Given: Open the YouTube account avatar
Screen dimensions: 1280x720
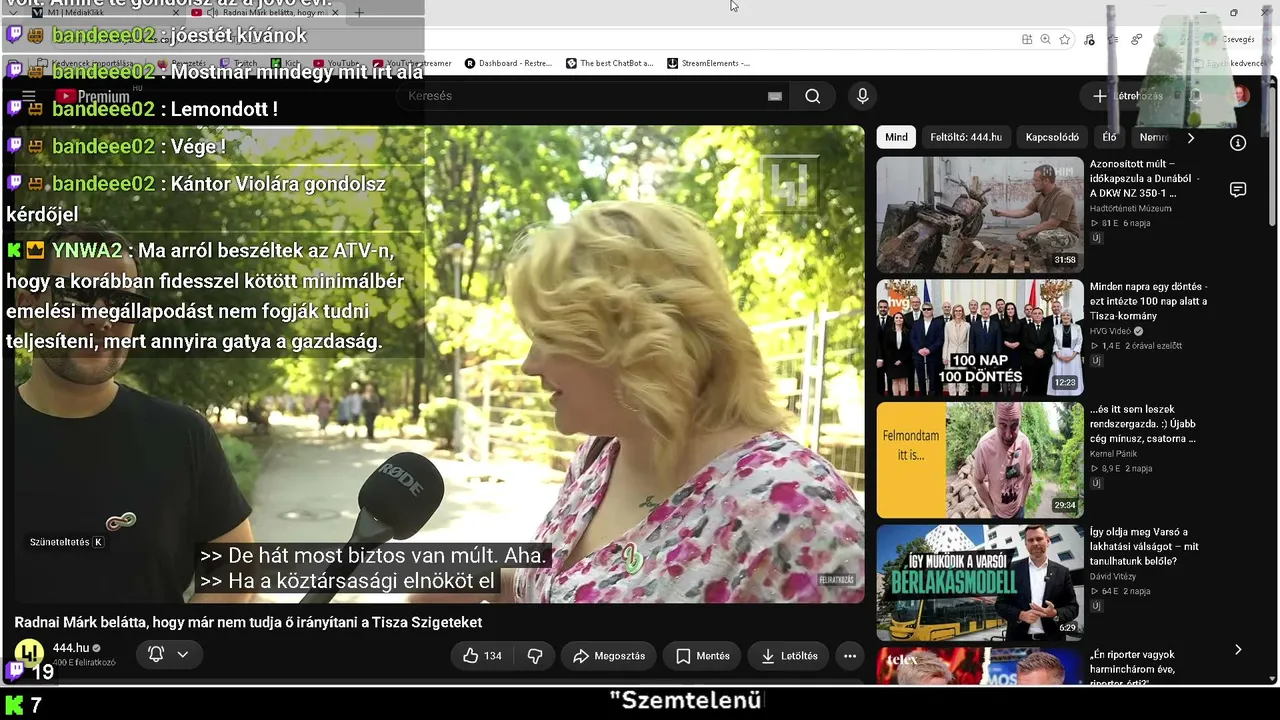Looking at the screenshot, I should [x=1241, y=96].
